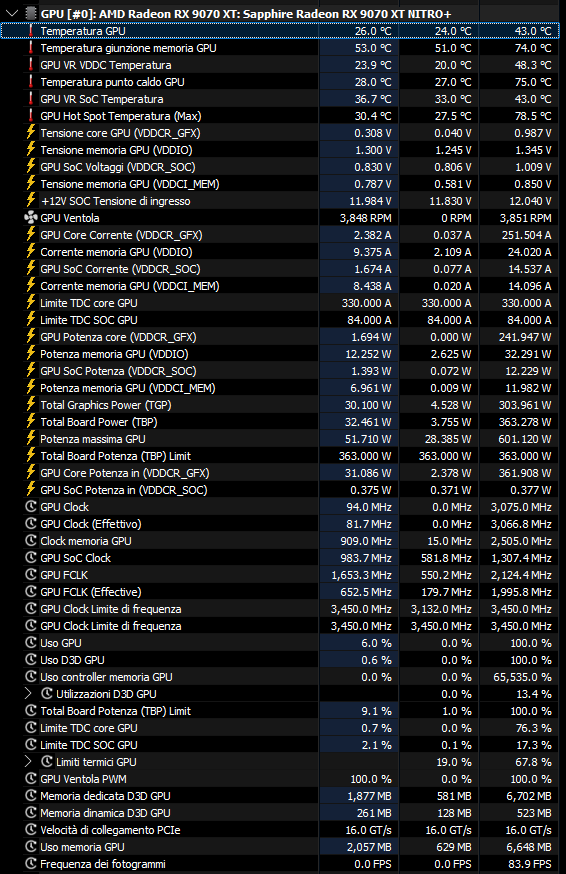Click lightning icon of +12V SOC Tensione di ingresso
Viewport: 566px width, 874px height.
pos(31,201)
